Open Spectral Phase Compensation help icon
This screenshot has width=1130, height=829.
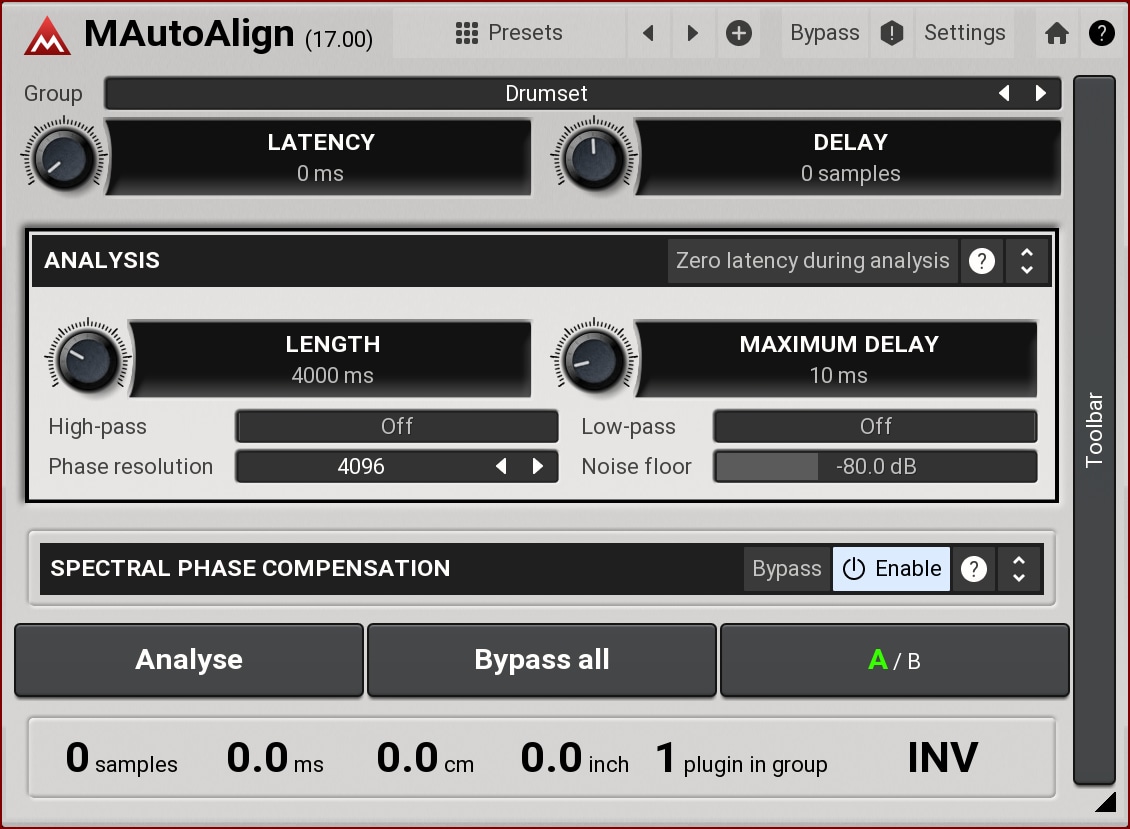(973, 569)
